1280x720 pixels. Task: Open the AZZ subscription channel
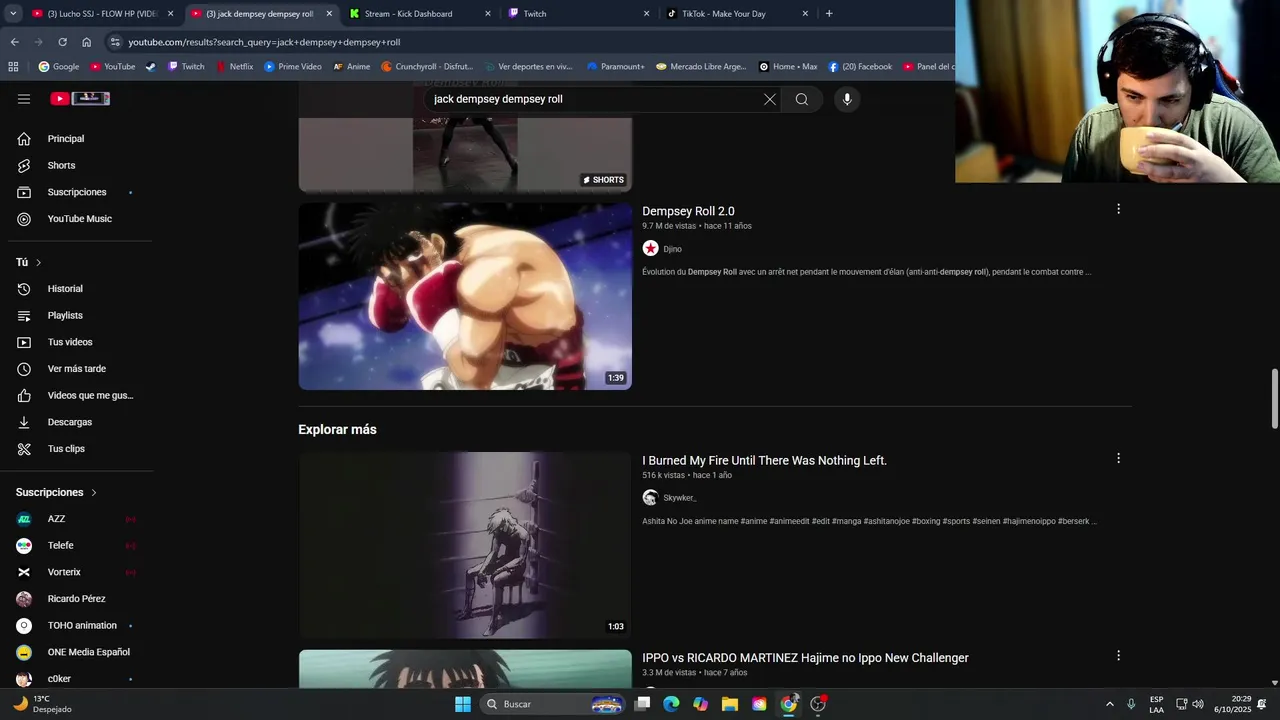(x=79, y=519)
